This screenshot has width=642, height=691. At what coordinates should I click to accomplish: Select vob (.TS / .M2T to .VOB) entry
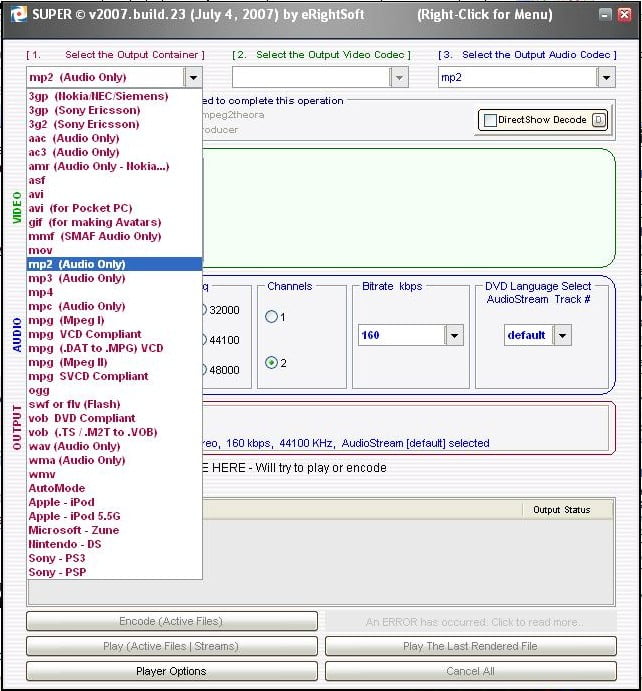pos(115,432)
